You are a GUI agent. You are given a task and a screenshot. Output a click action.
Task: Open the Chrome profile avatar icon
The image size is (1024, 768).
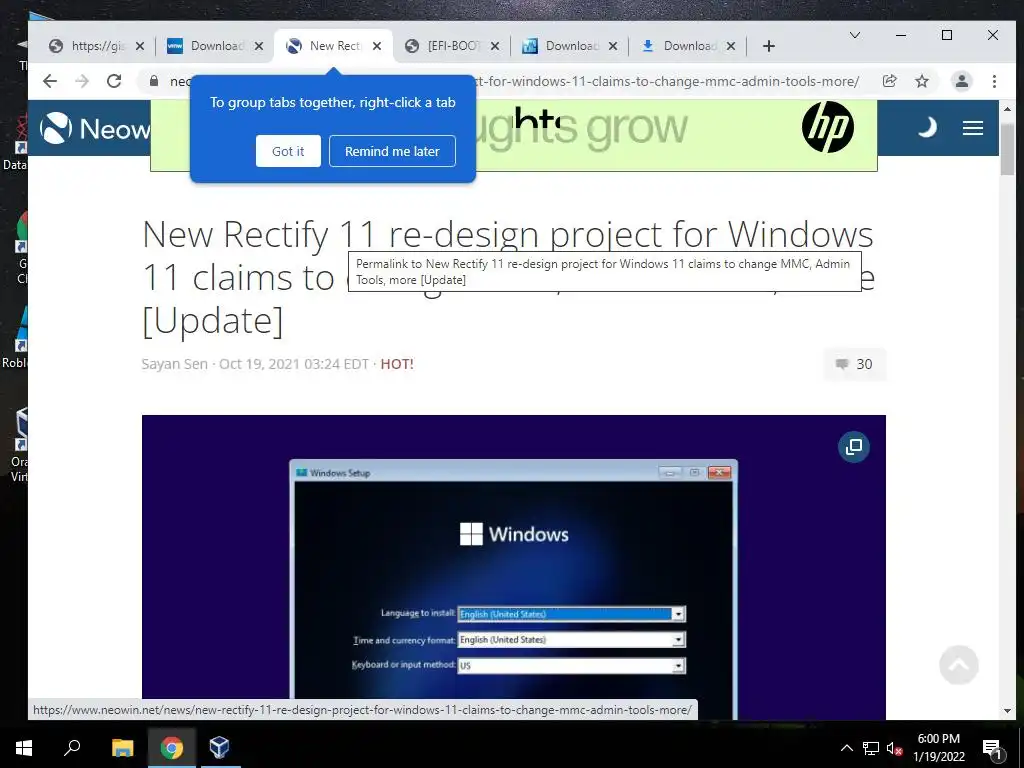tap(962, 81)
